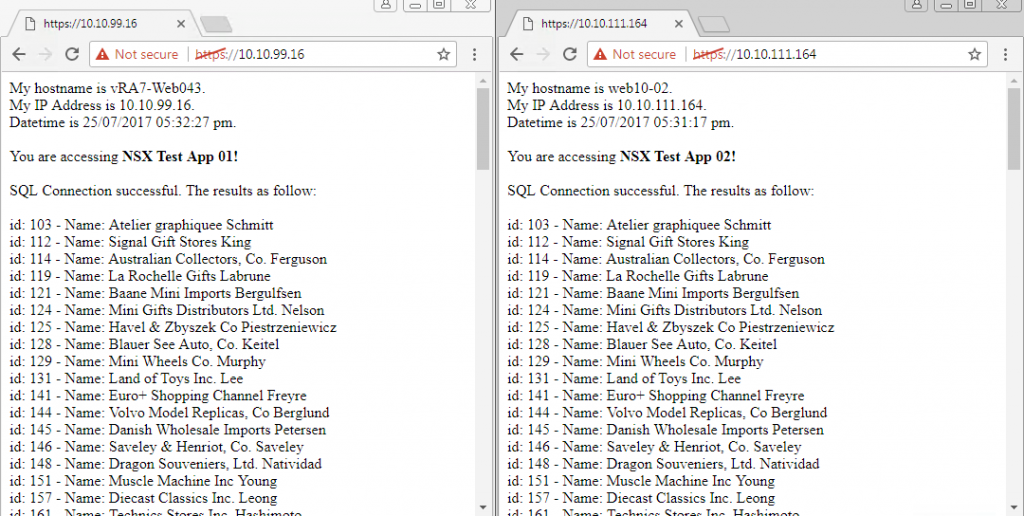Click the hostname line web10-02
Image resolution: width=1024 pixels, height=516 pixels.
590,88
